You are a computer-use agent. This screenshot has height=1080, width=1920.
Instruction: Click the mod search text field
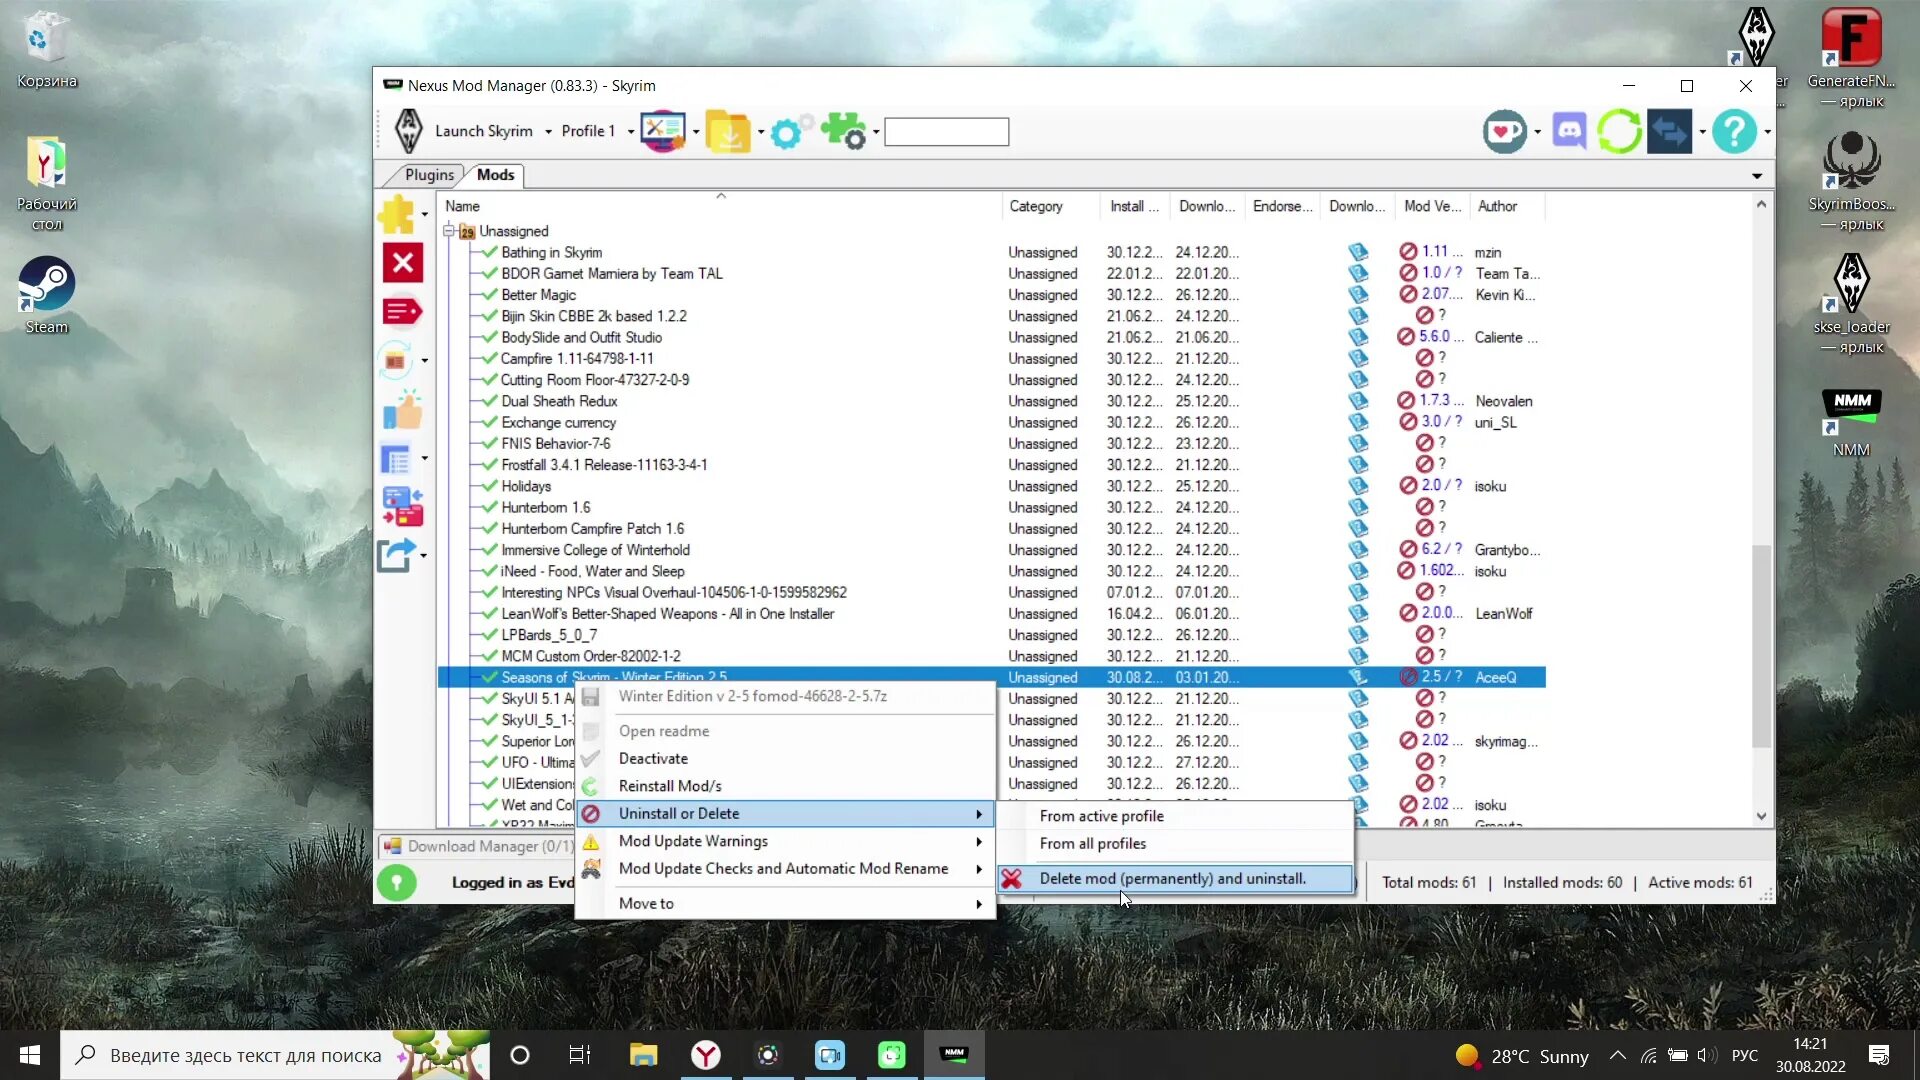946,132
